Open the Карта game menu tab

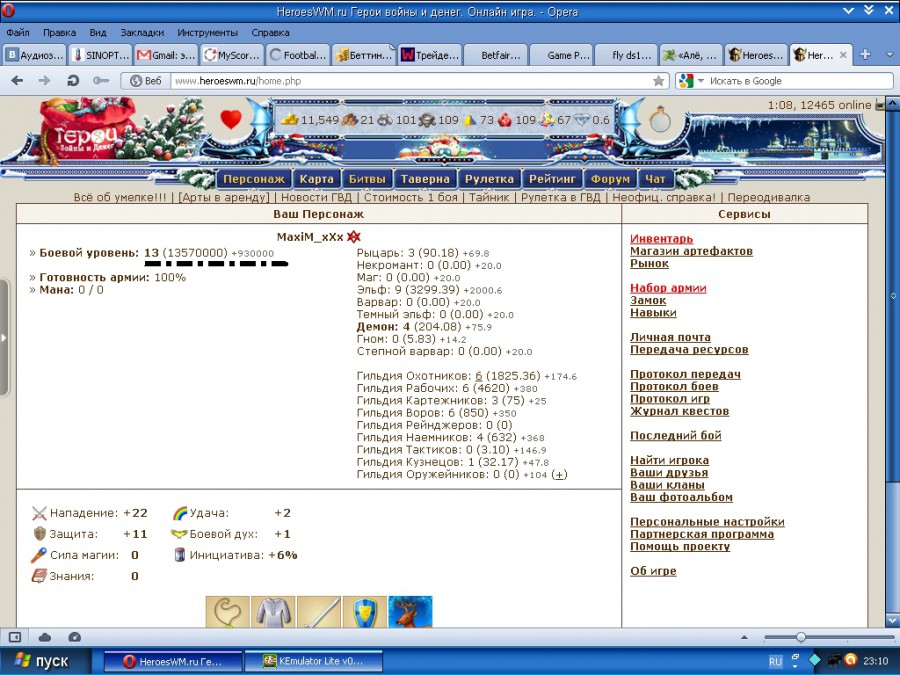pos(316,179)
